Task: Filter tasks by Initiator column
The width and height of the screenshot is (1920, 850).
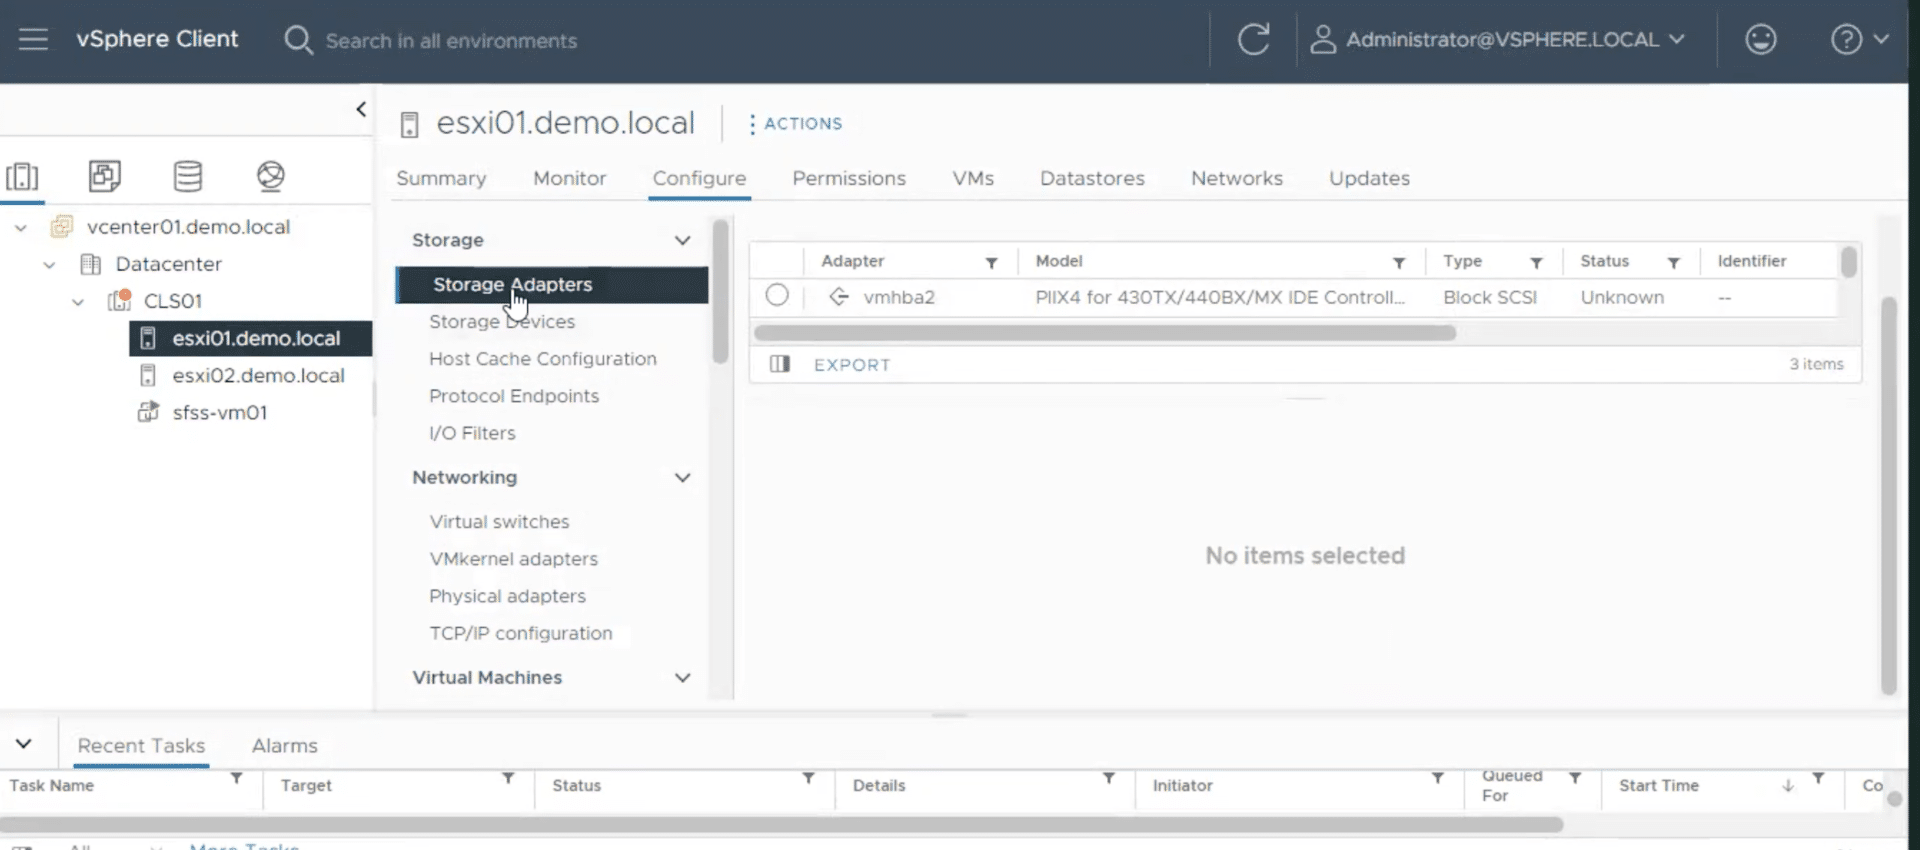Action: tap(1437, 777)
